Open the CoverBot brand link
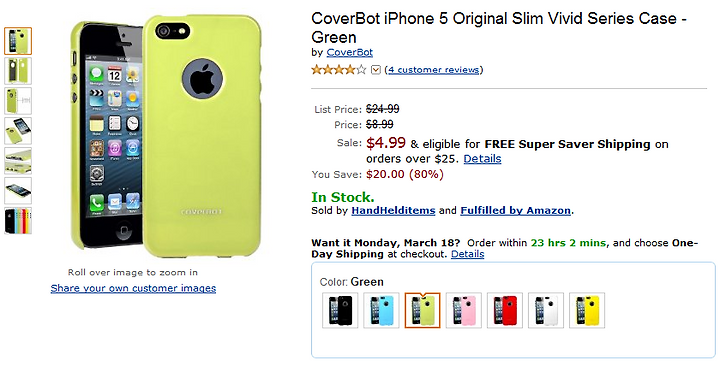 pyautogui.click(x=349, y=52)
